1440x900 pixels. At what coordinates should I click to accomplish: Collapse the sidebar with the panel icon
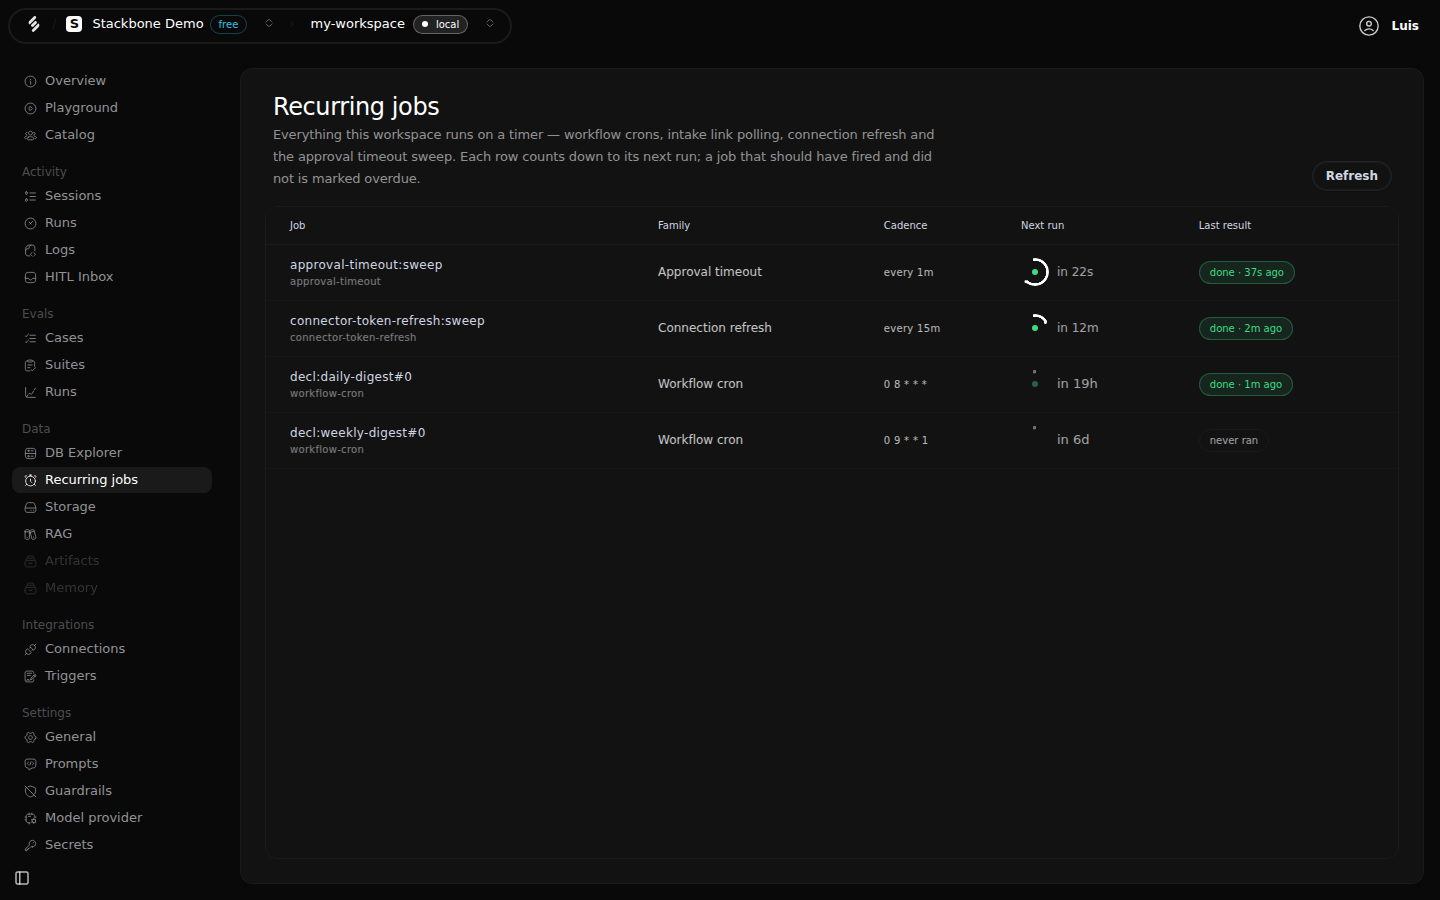click(x=22, y=878)
